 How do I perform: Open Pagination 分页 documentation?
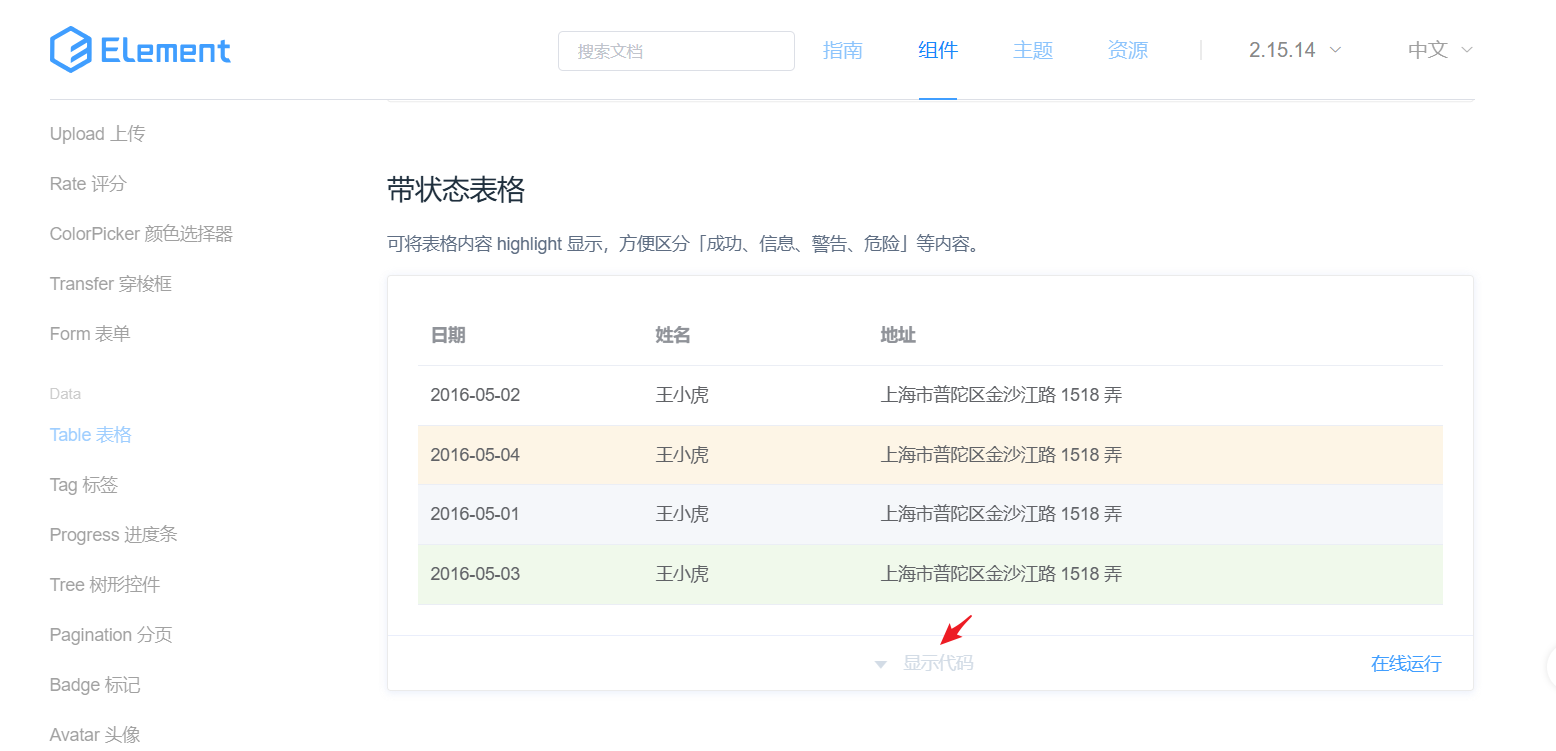[x=110, y=634]
